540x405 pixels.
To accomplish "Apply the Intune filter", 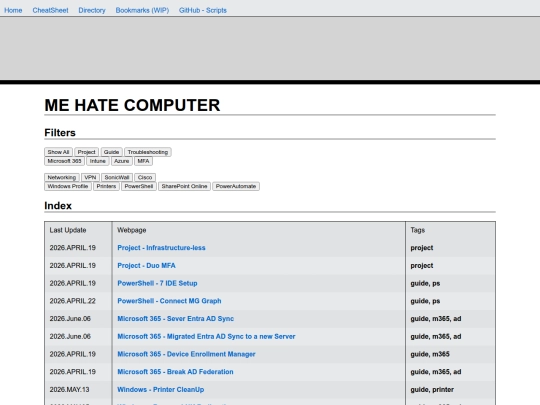I will click(x=97, y=161).
